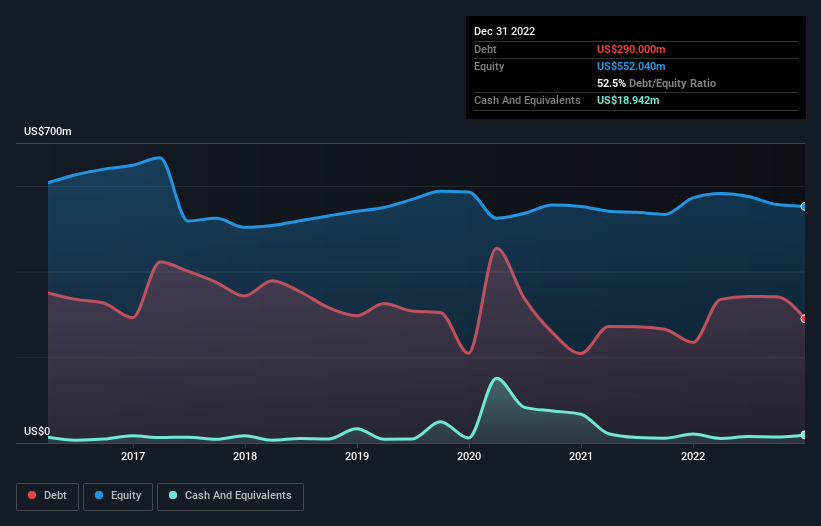Click the 2017 x-axis label
Viewport: 821px width, 526px height.
[x=133, y=456]
